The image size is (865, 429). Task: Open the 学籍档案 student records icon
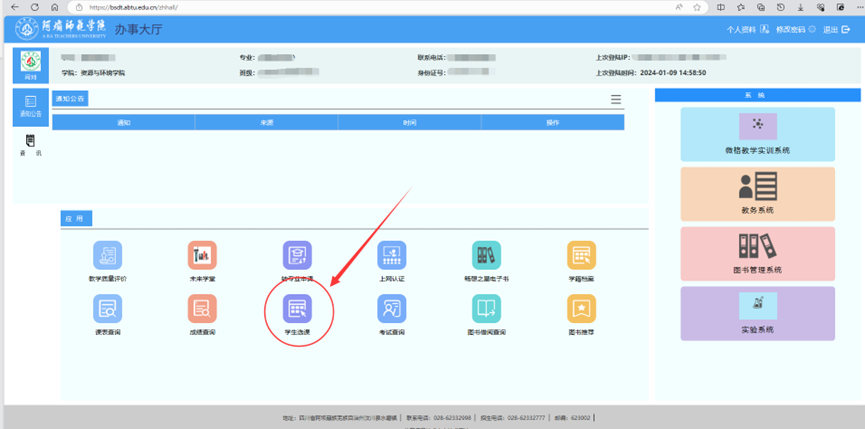(581, 255)
